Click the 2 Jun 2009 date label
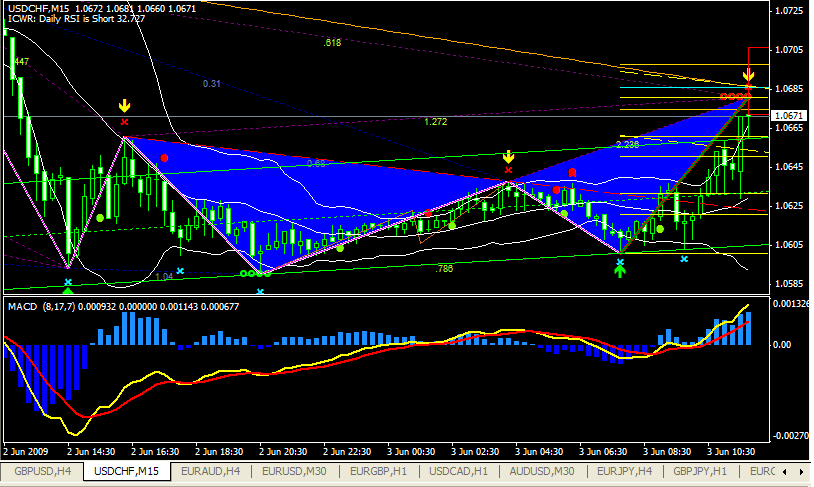Image resolution: width=814 pixels, height=487 pixels. pos(25,452)
